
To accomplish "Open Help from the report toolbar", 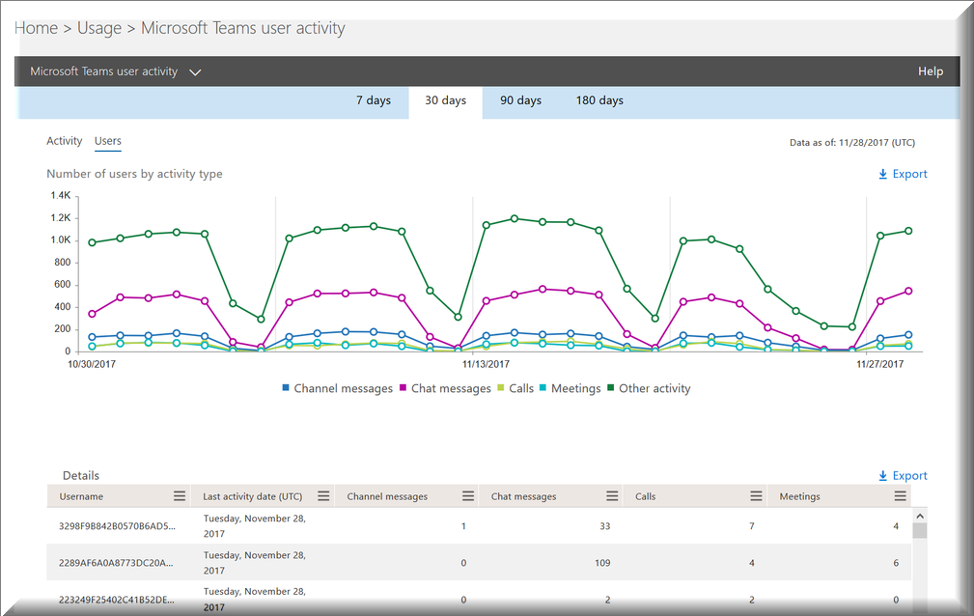I will [930, 71].
